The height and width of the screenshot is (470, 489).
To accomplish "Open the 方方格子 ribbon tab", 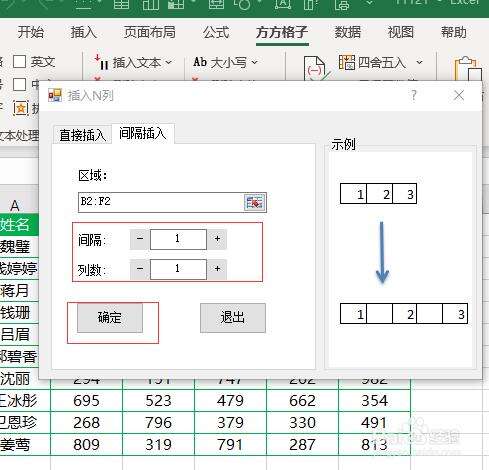I will (x=282, y=32).
